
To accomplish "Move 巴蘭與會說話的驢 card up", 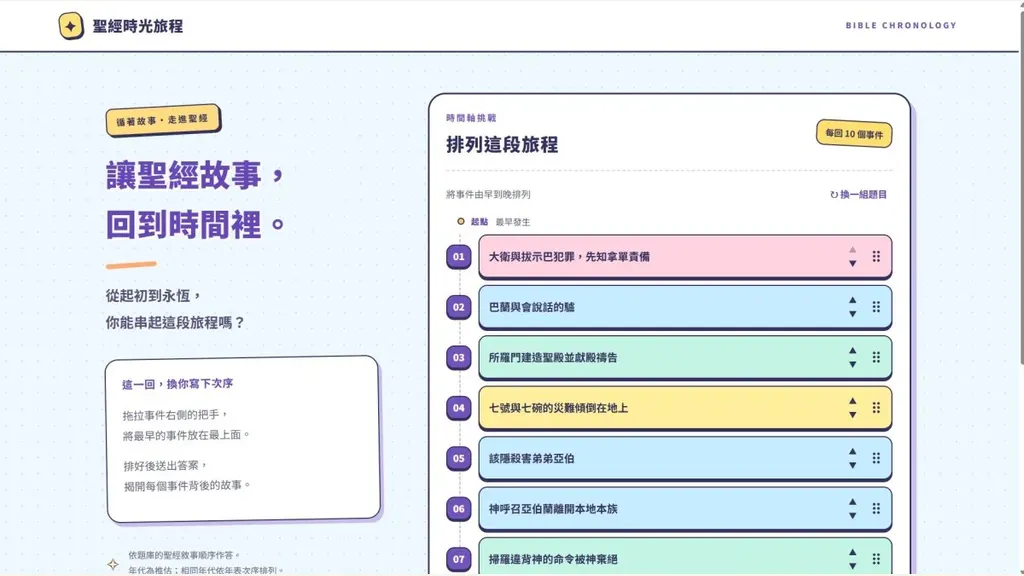I will pyautogui.click(x=852, y=300).
